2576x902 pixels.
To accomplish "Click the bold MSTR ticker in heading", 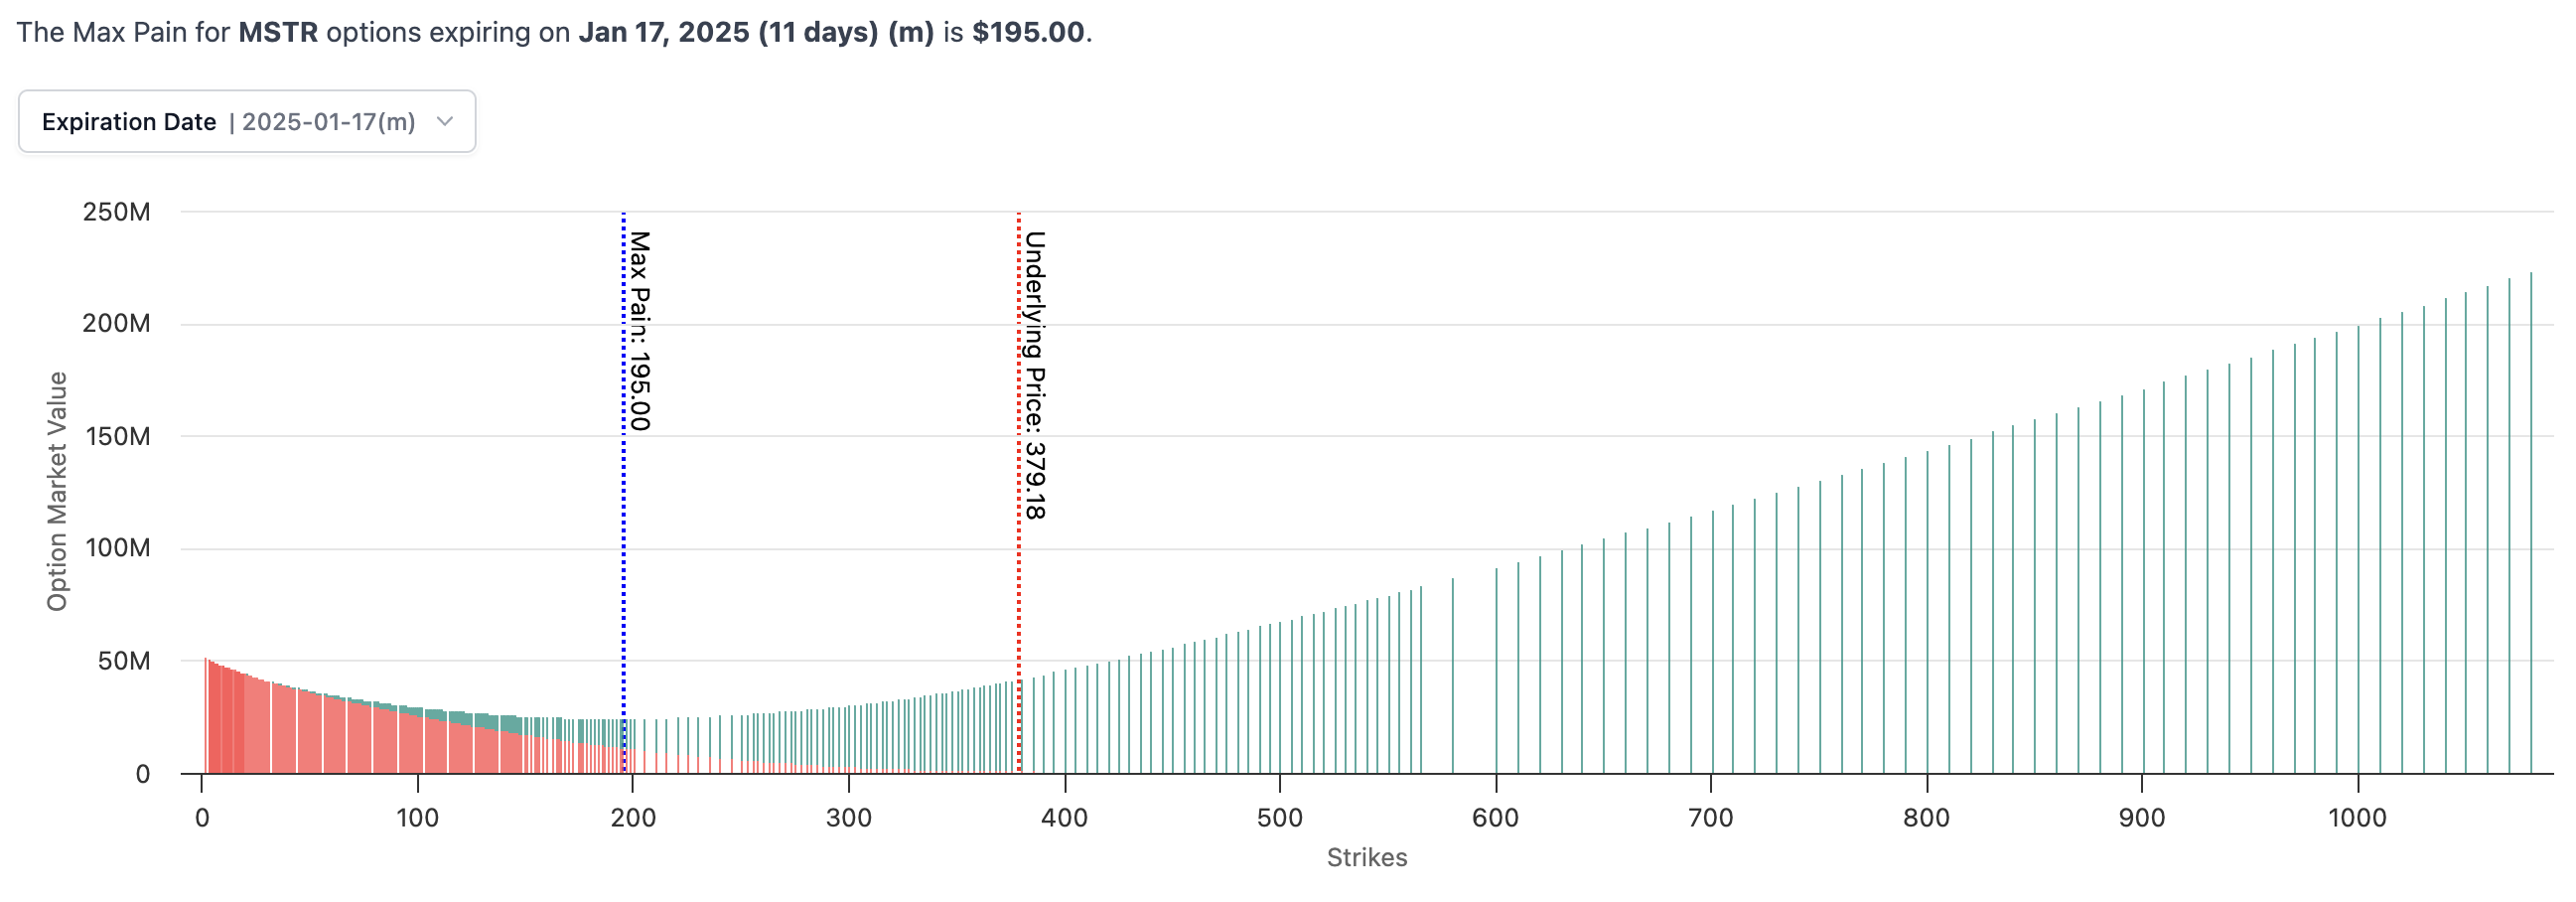I will point(278,32).
